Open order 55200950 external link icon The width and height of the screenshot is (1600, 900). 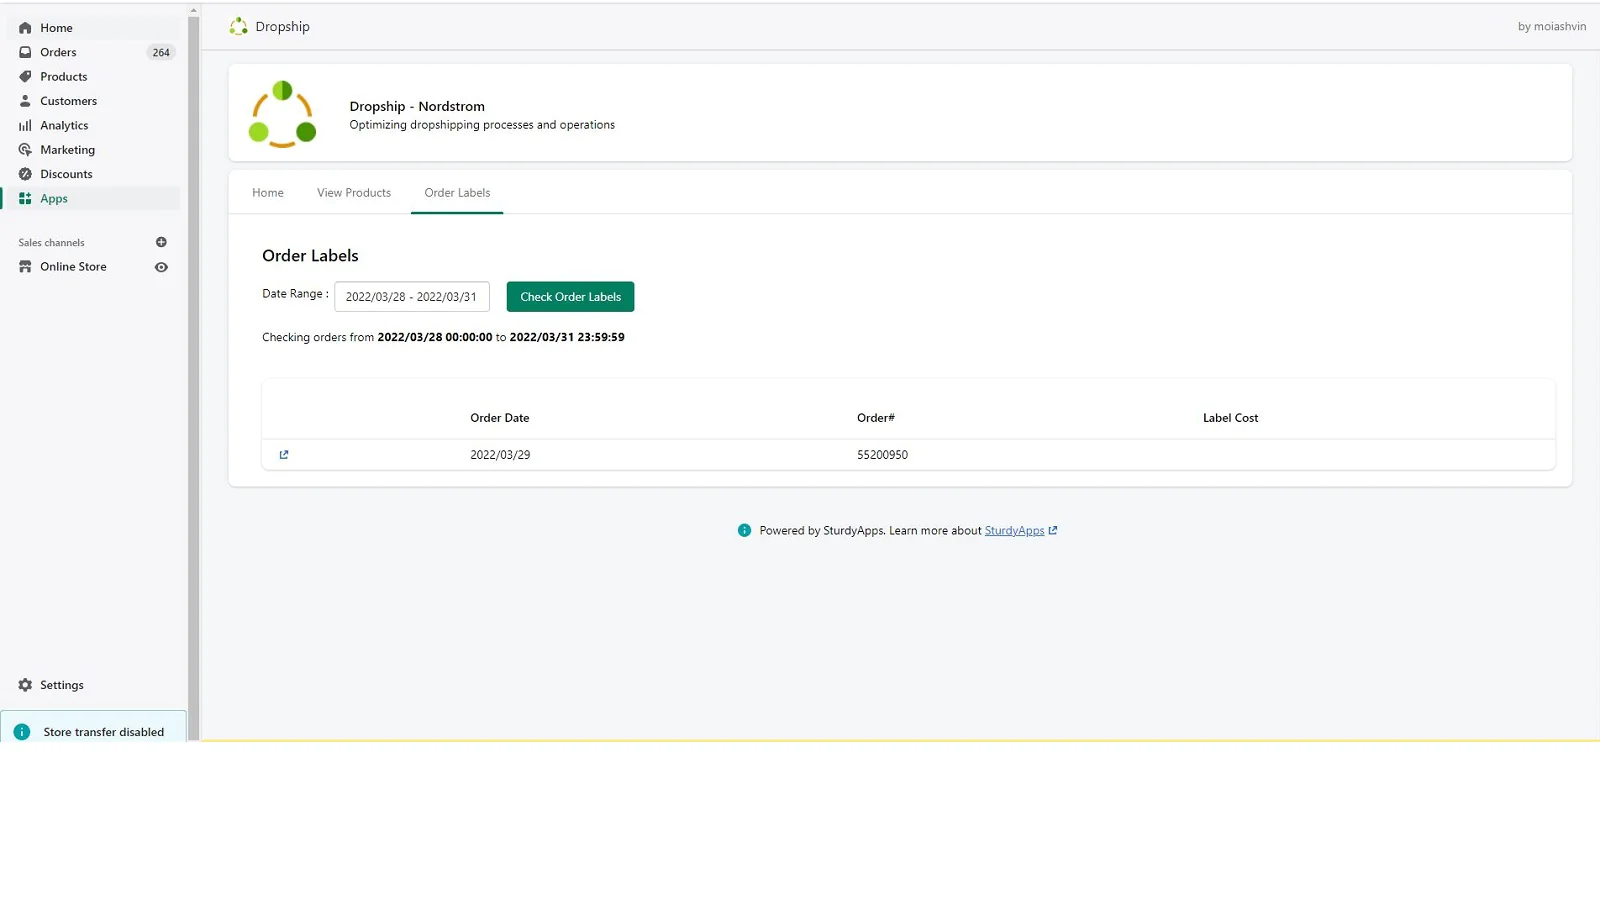pyautogui.click(x=284, y=455)
